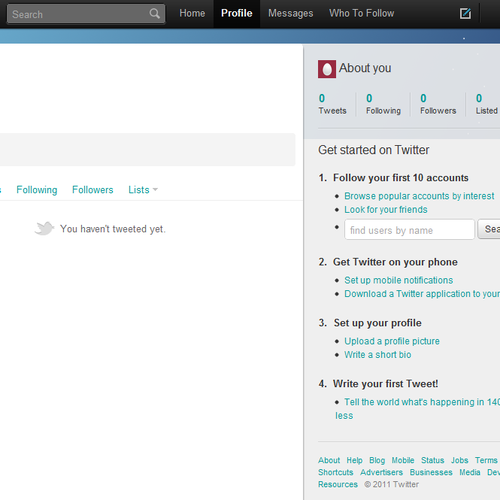Click Write a short bio
Image resolution: width=500 pixels, height=500 pixels.
[x=378, y=355]
